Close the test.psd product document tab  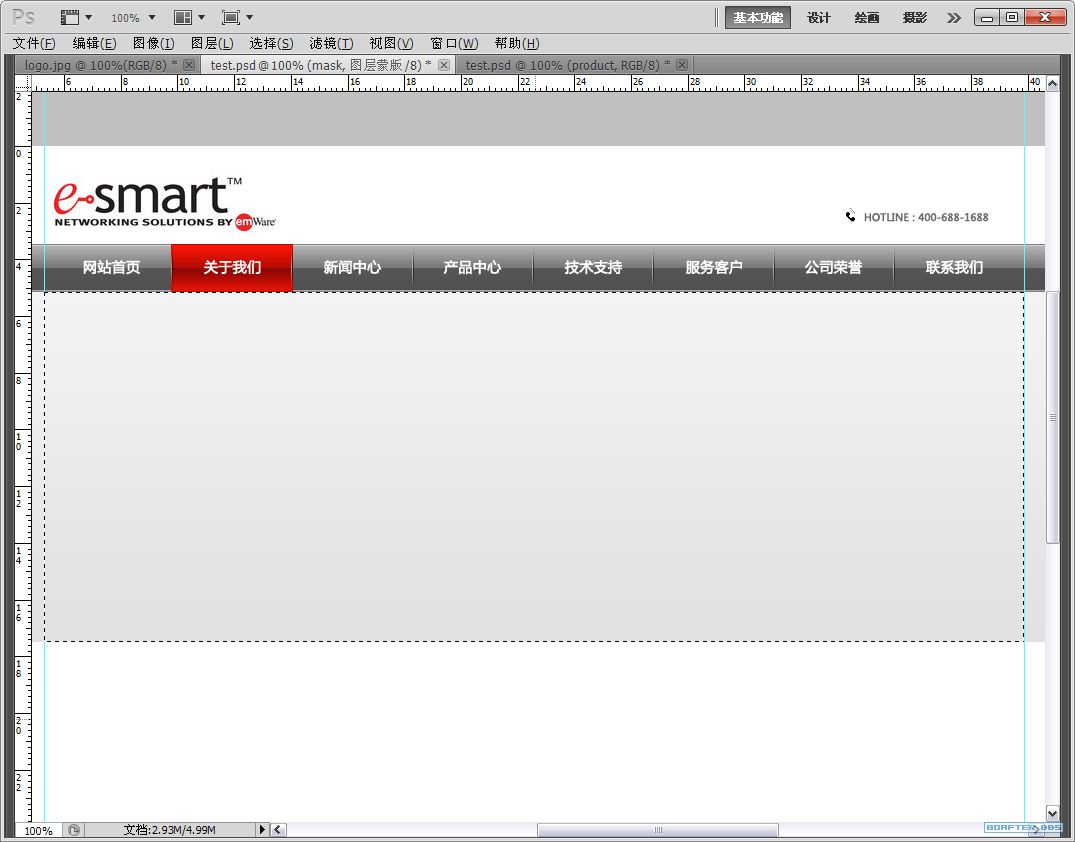(x=681, y=64)
